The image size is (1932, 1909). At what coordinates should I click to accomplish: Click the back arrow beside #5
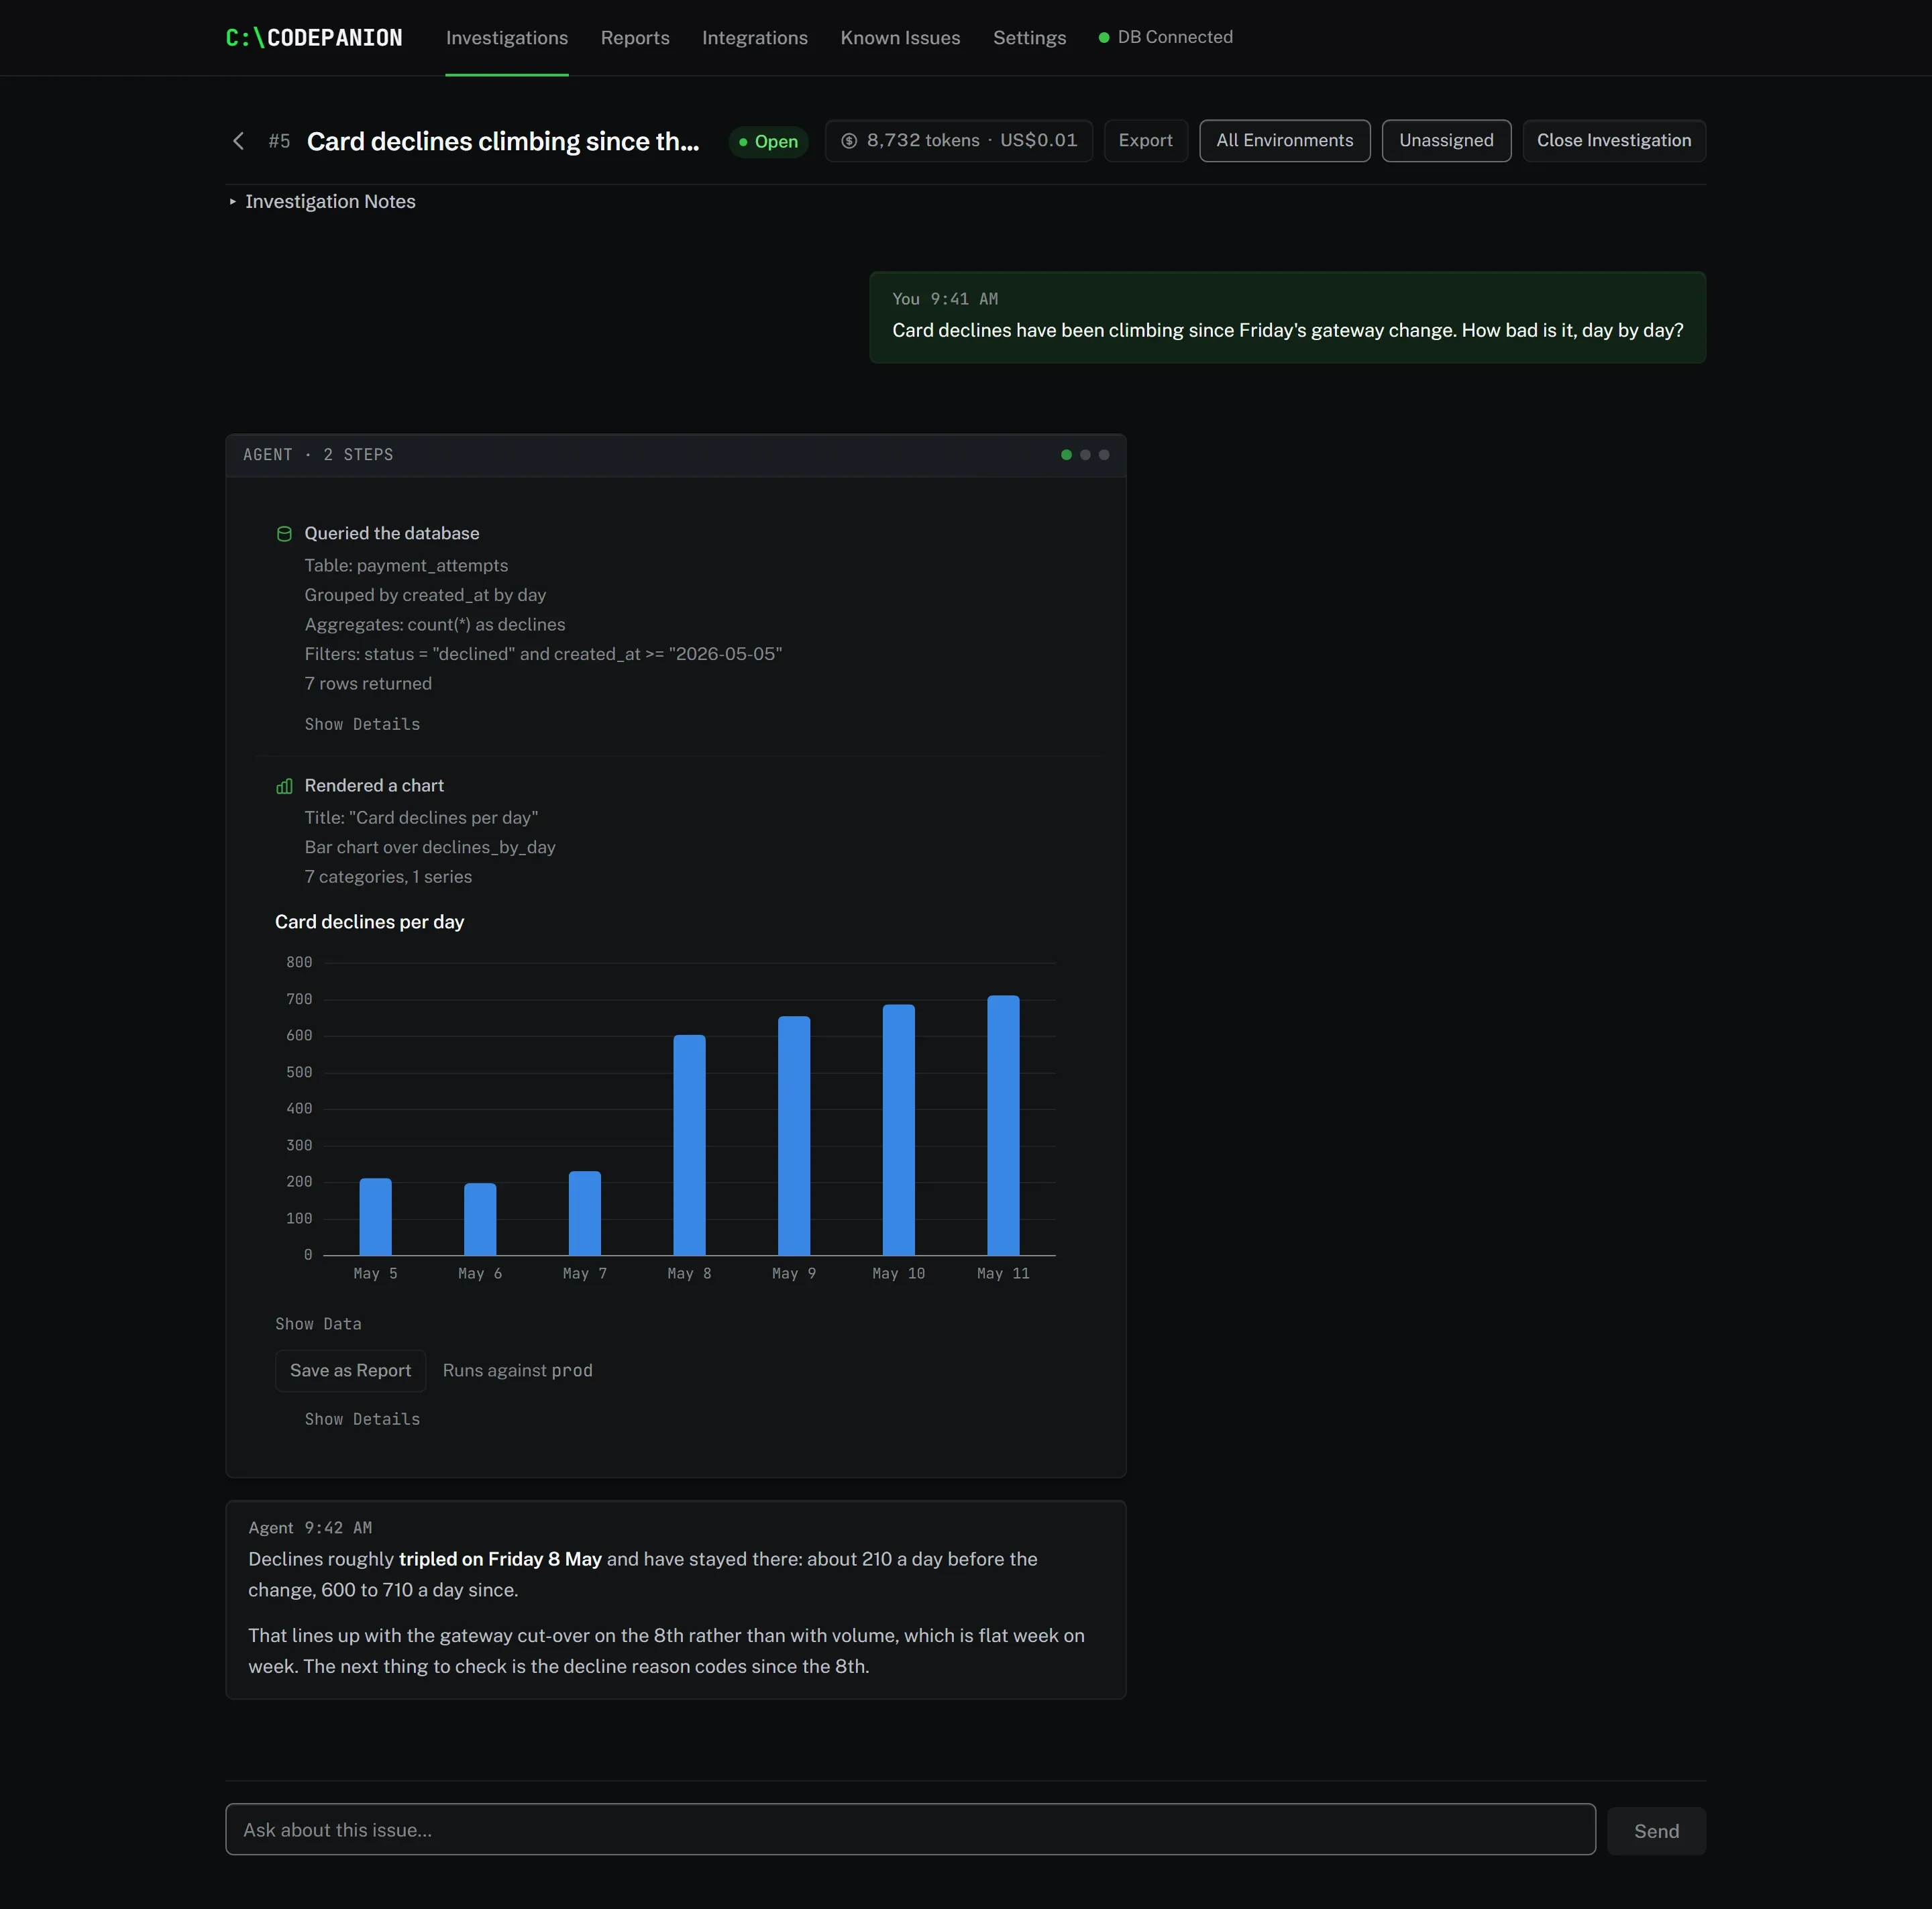click(238, 141)
